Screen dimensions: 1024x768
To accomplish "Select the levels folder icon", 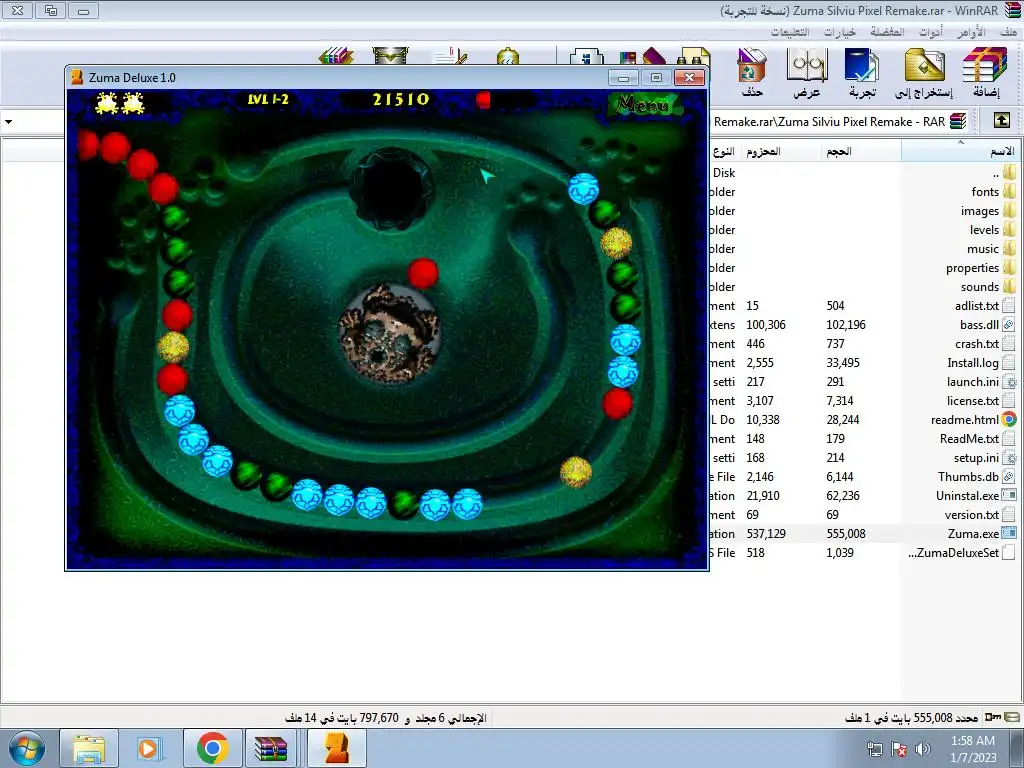I will [1010, 230].
